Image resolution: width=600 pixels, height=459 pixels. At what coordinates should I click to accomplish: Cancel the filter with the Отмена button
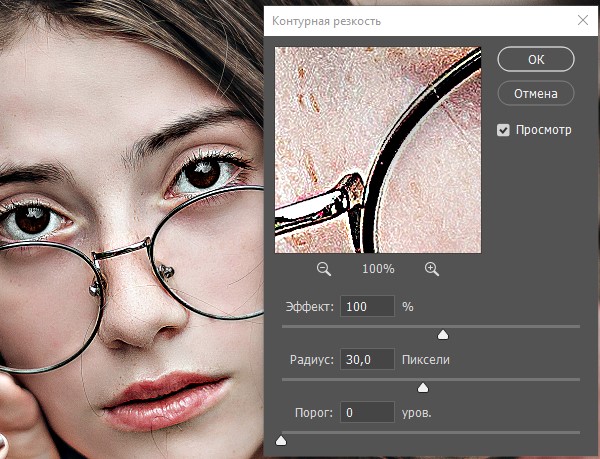point(536,93)
